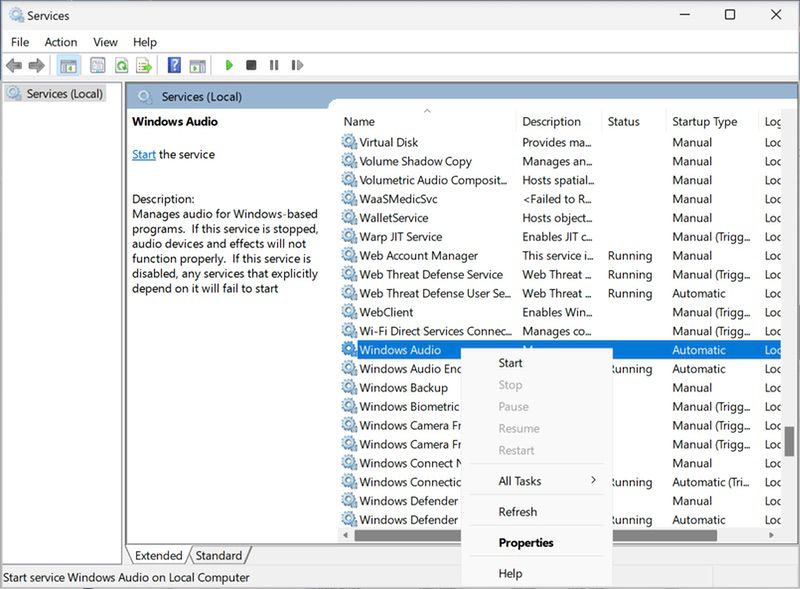Select the Web Account Manager service name
The image size is (800, 589).
tap(418, 256)
